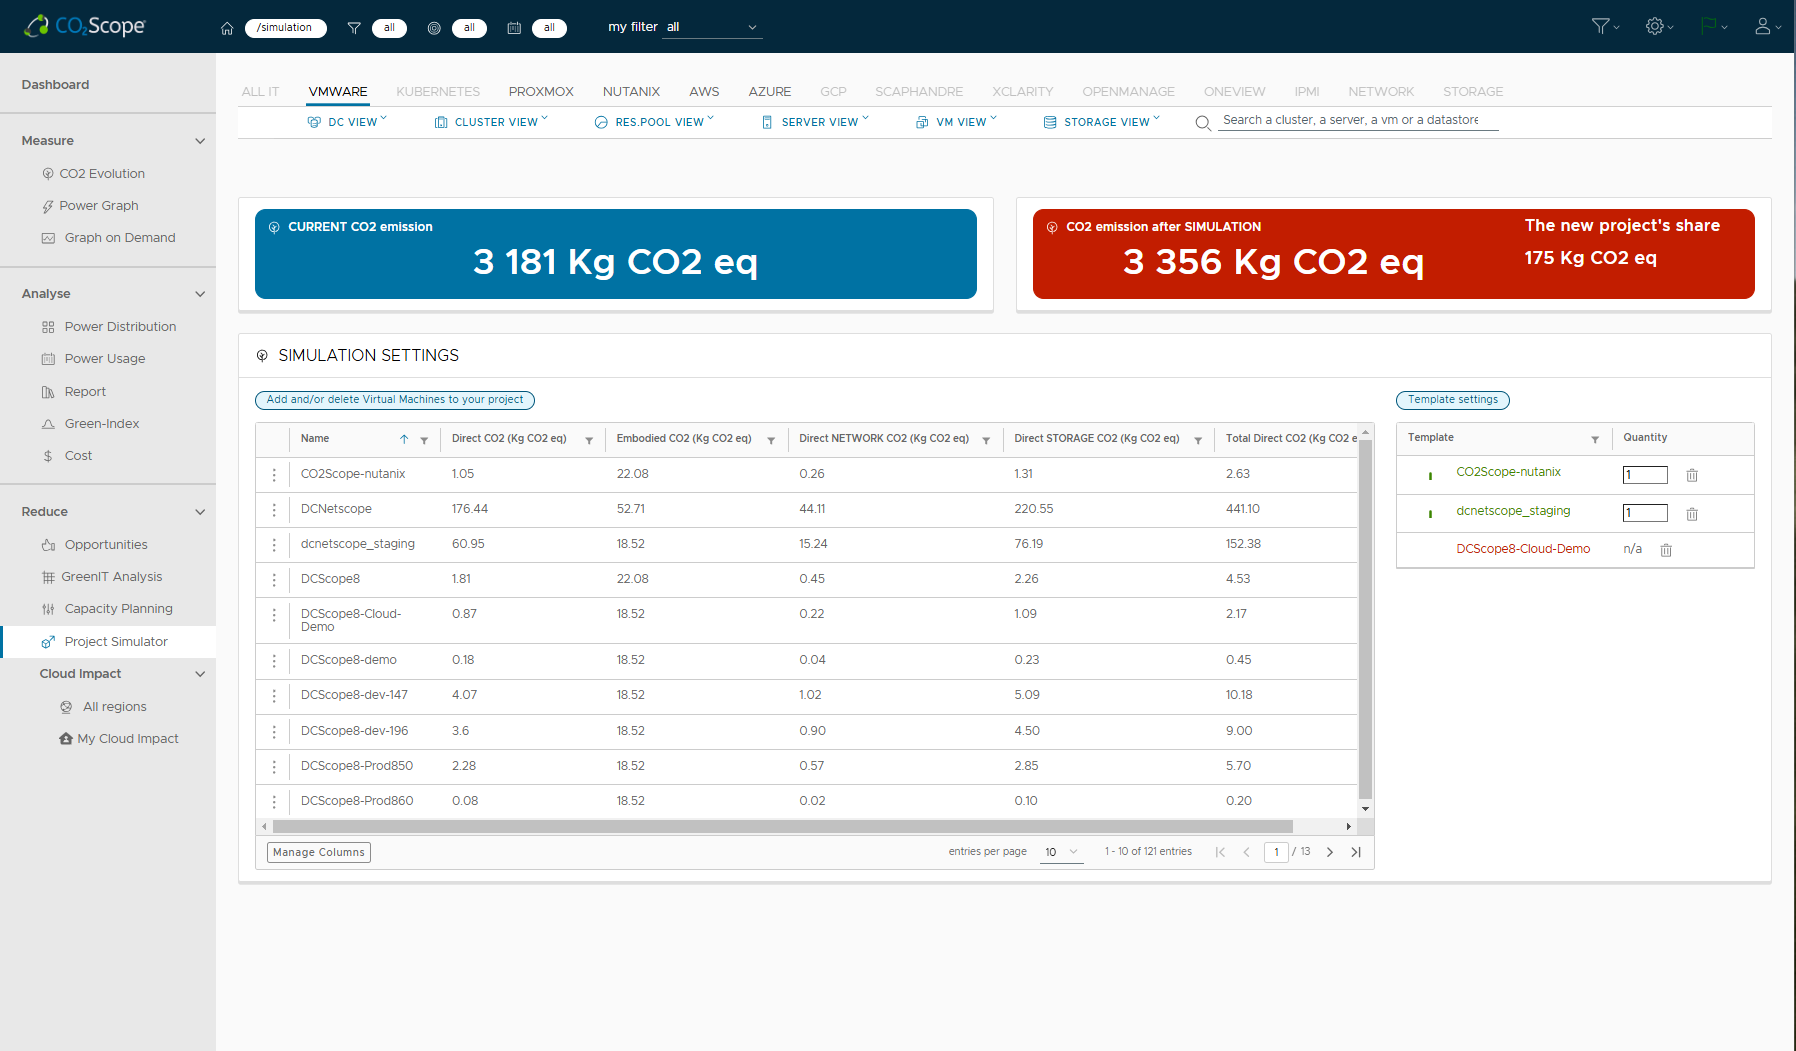Open the green flag language menu
Viewport: 1796px width, 1051px height.
coord(1713,26)
